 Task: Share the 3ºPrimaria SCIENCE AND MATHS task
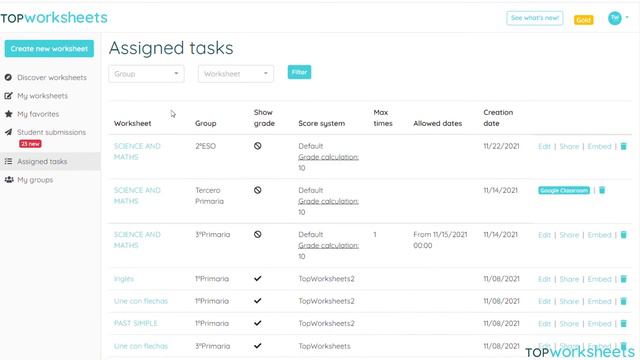coord(569,235)
